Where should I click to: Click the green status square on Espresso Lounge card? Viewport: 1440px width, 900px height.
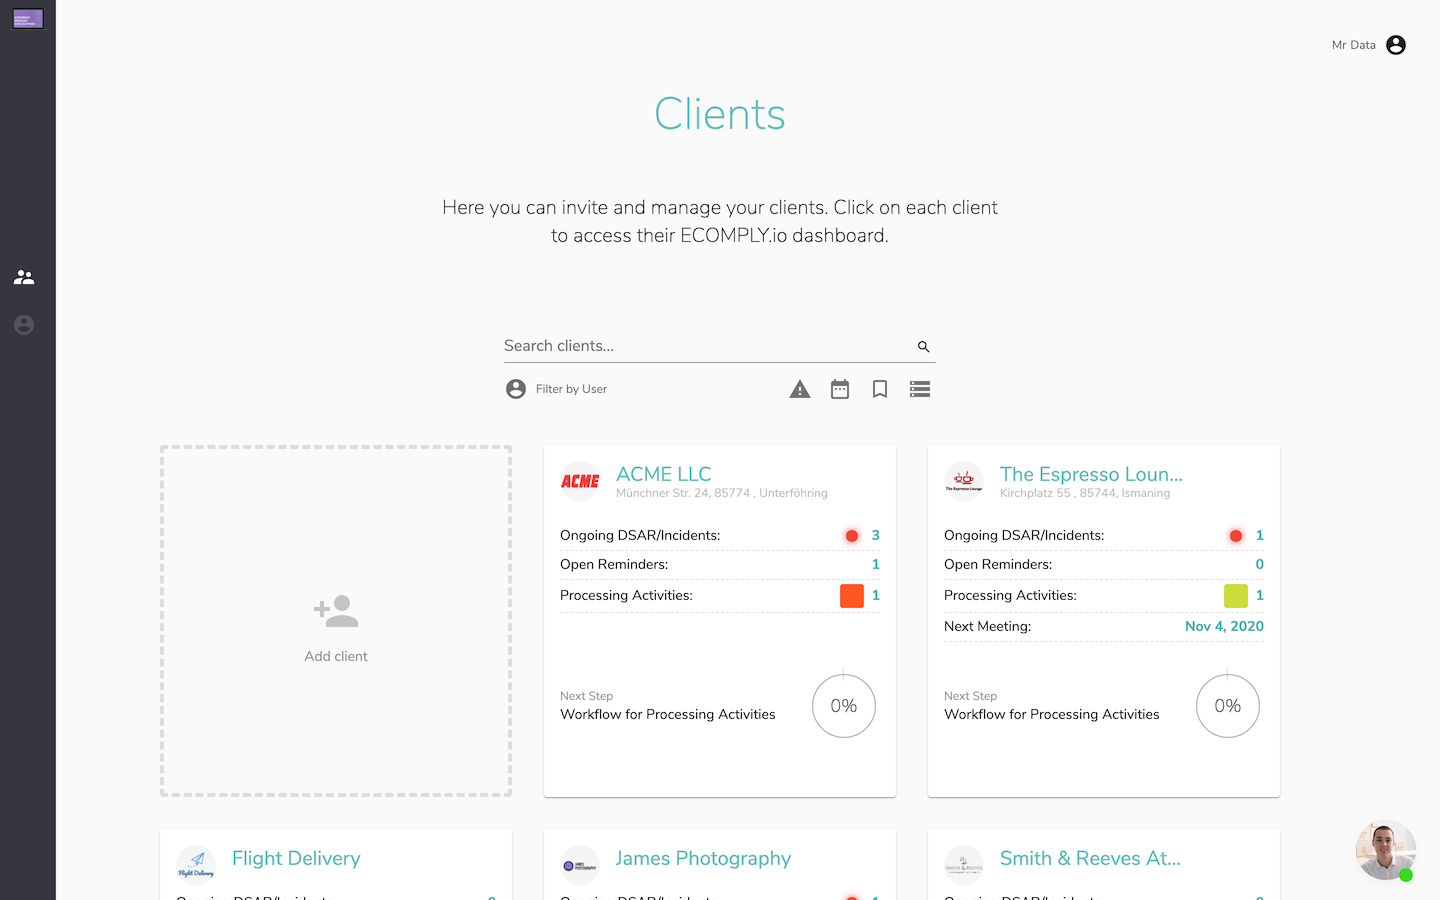1235,595
